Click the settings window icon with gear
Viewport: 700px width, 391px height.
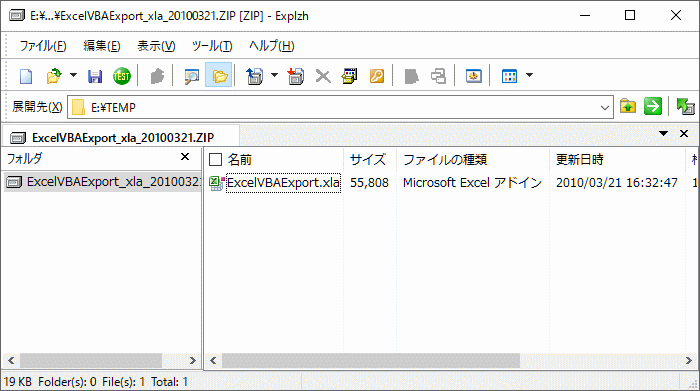pyautogui.click(x=473, y=76)
